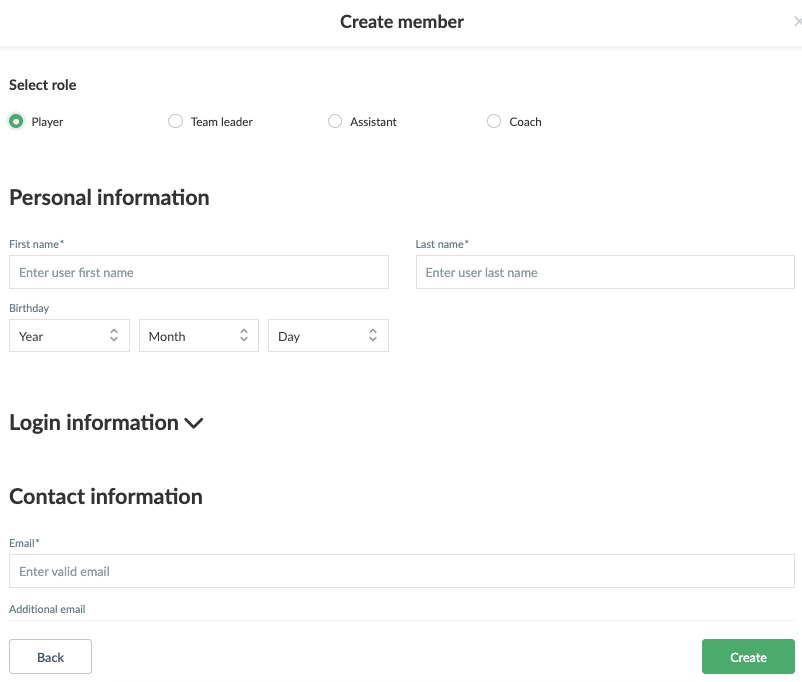Click the Back button
802x682 pixels.
point(51,656)
